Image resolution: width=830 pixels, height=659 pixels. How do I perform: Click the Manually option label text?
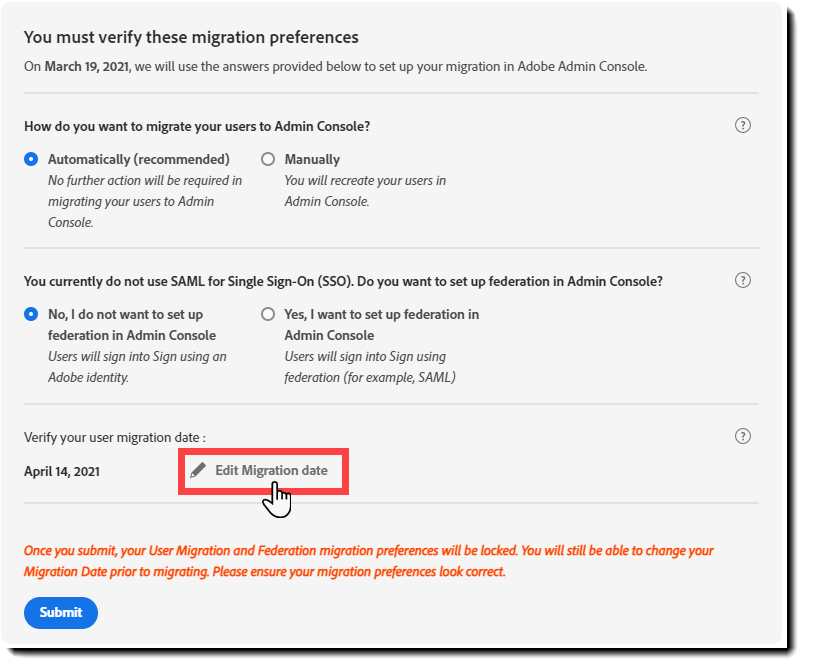[312, 158]
